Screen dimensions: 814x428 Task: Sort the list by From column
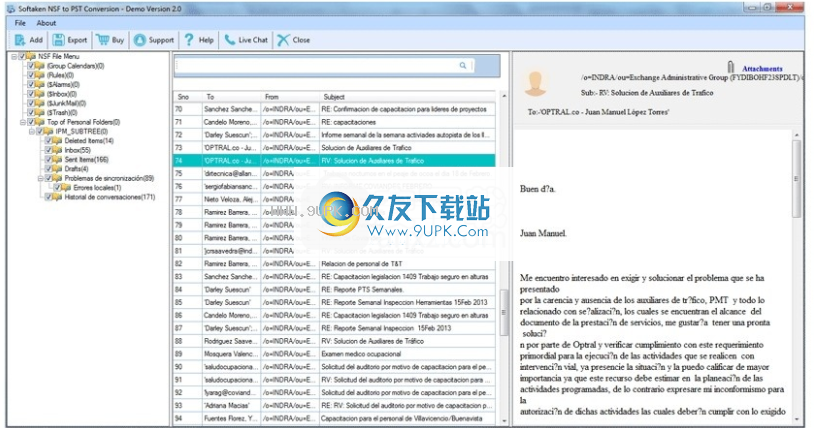[x=291, y=97]
